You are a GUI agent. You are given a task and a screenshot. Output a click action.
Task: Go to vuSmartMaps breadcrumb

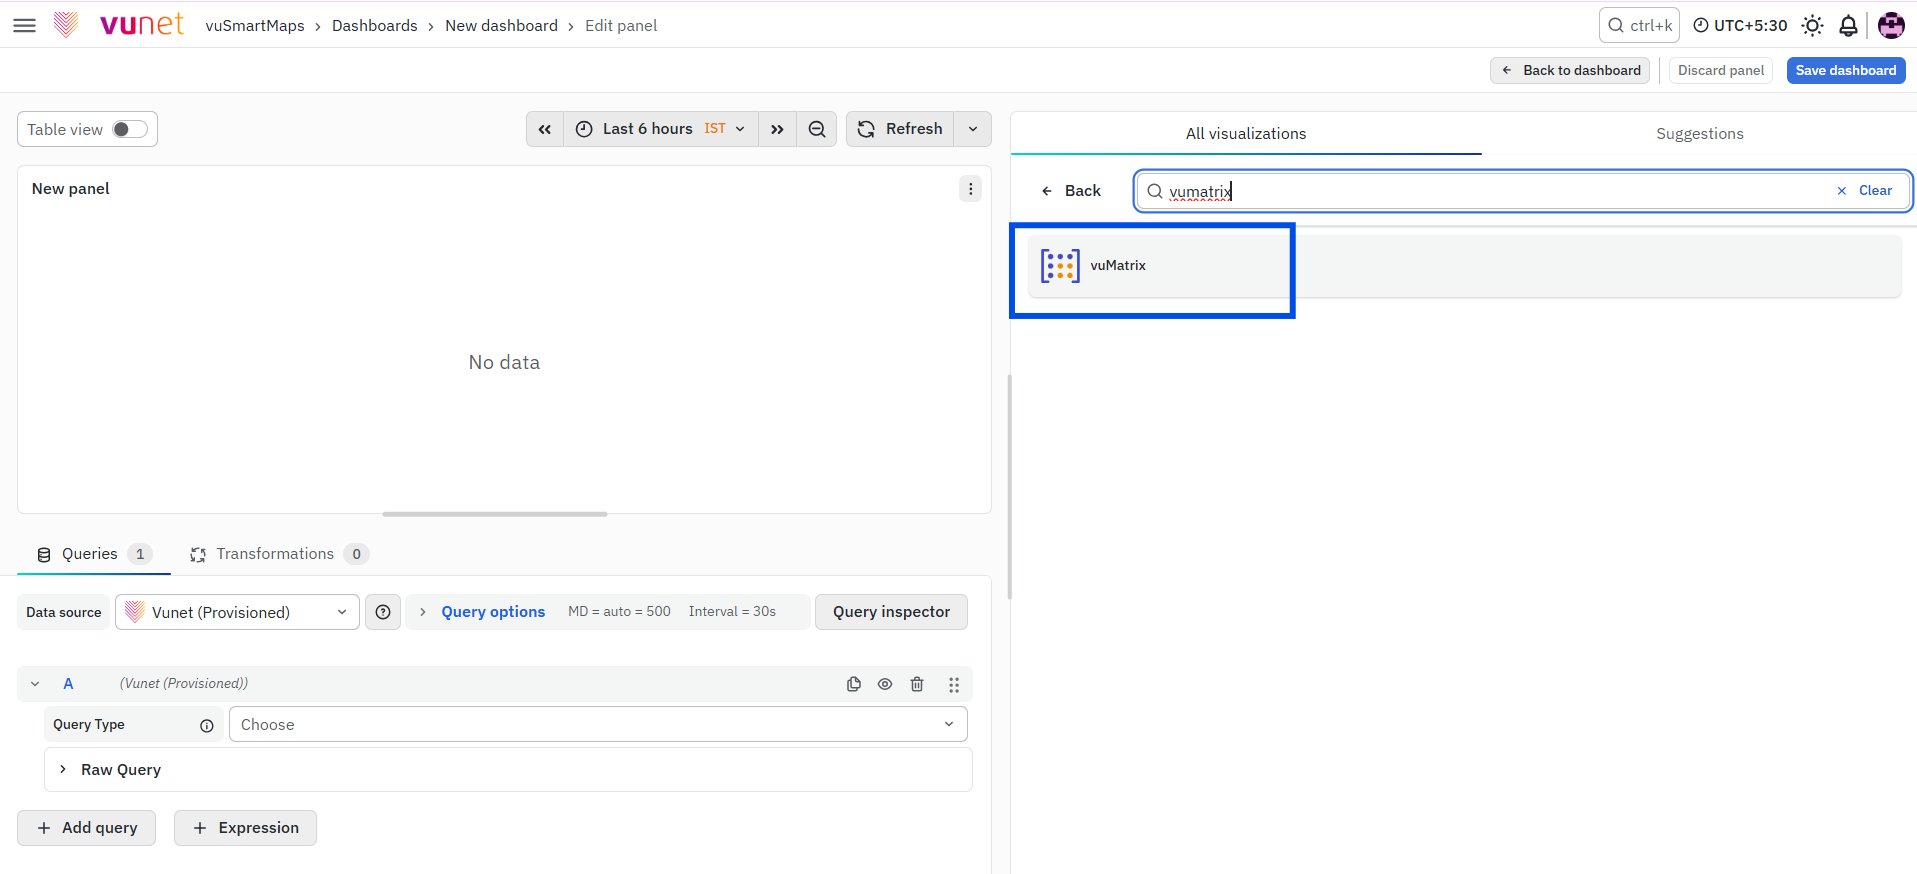pyautogui.click(x=255, y=26)
